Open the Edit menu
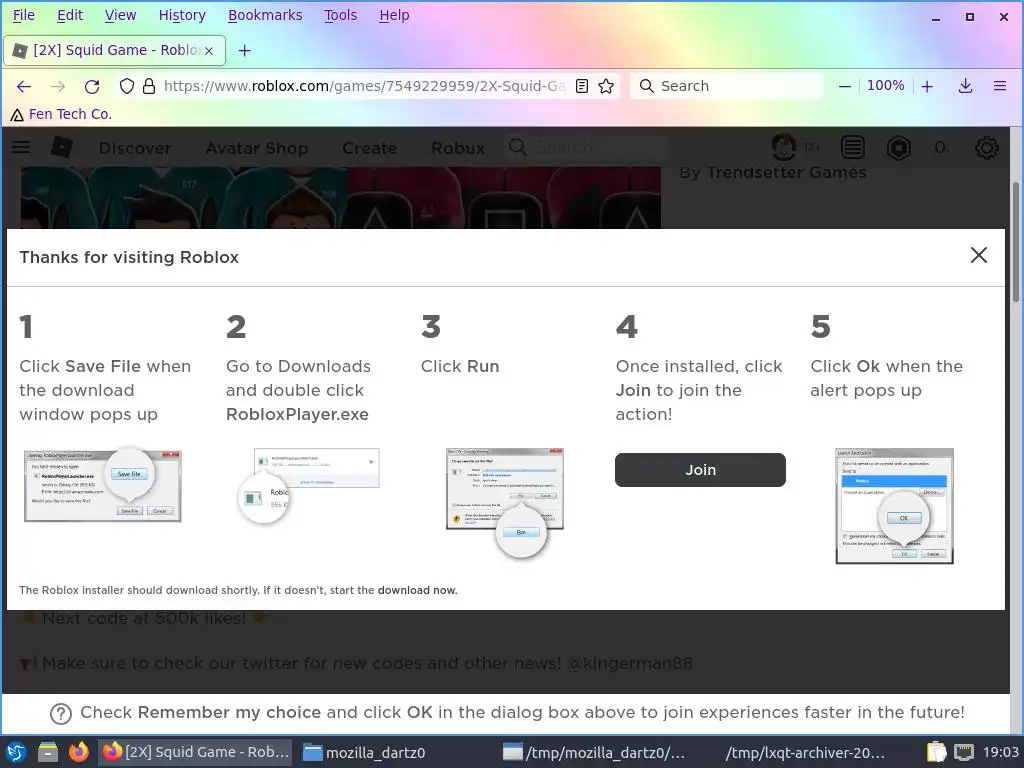Image resolution: width=1024 pixels, height=768 pixels. pyautogui.click(x=70, y=15)
